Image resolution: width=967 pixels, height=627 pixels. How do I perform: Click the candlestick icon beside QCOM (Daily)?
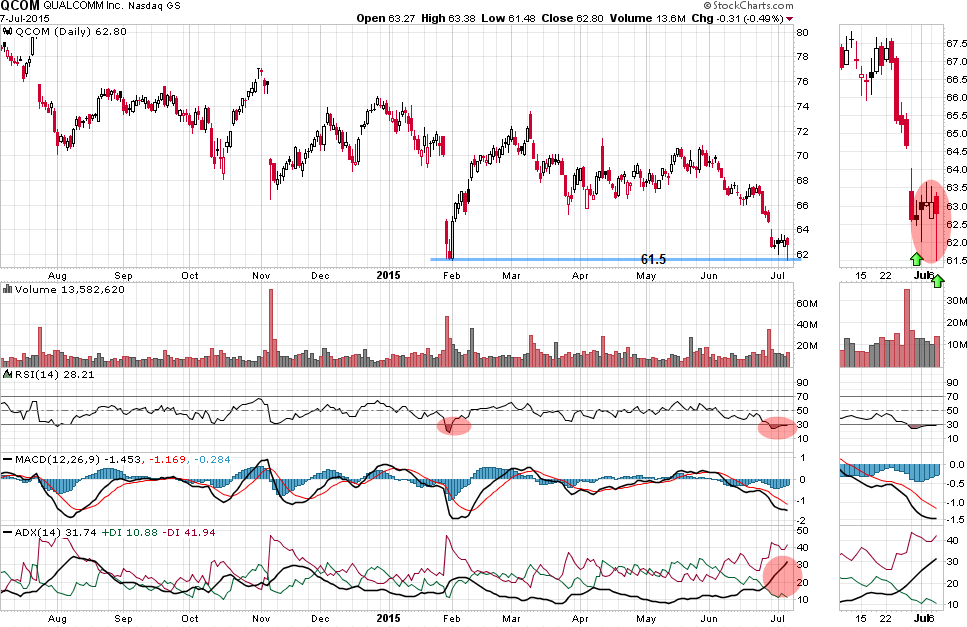click(7, 32)
